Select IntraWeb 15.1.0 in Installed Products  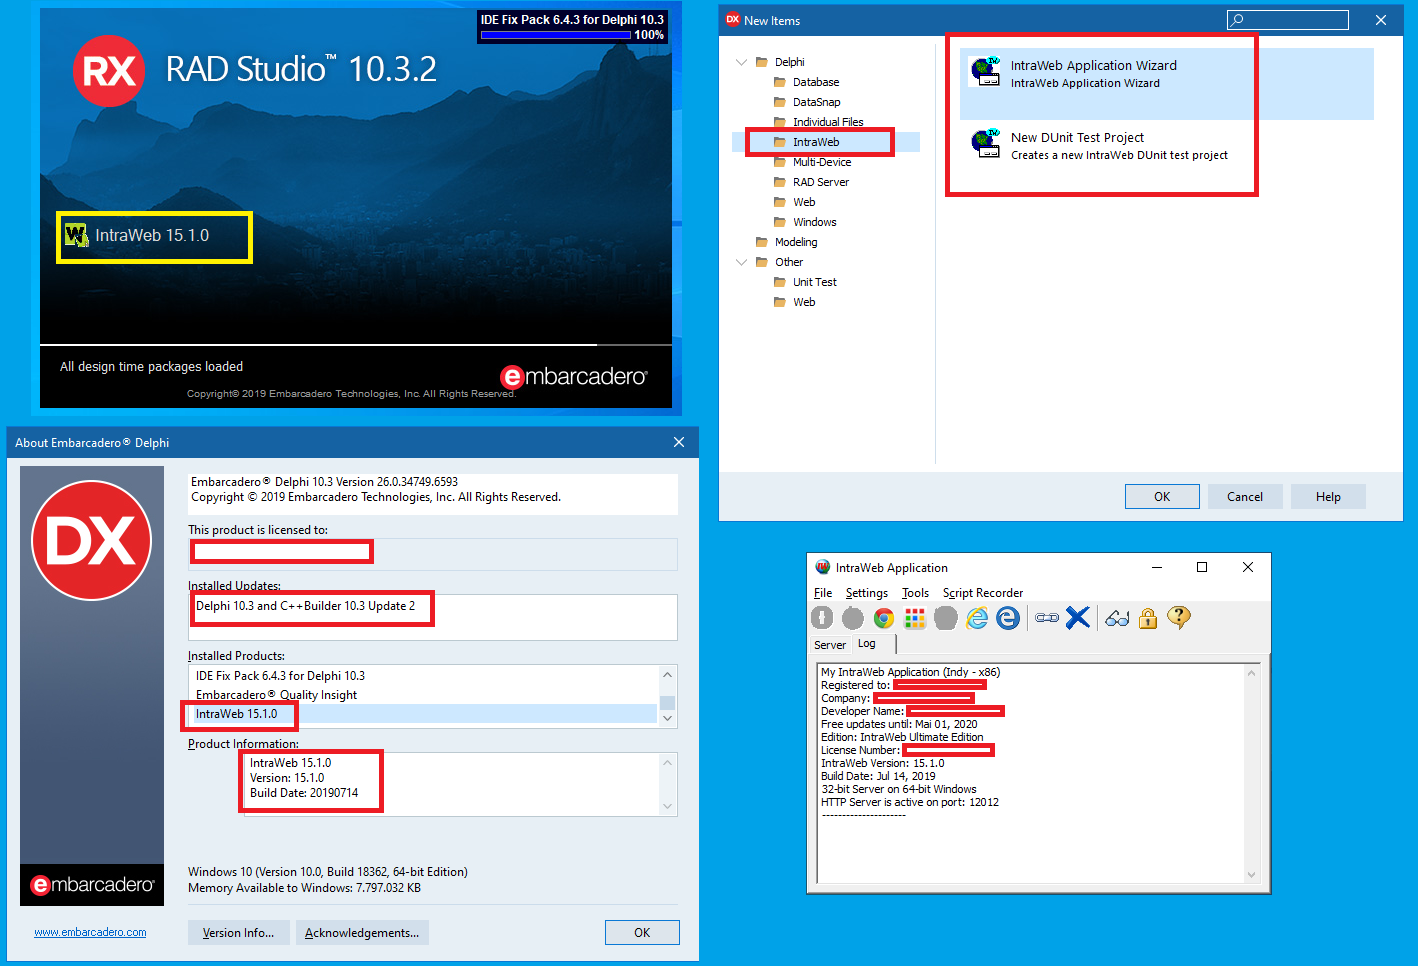pos(423,714)
